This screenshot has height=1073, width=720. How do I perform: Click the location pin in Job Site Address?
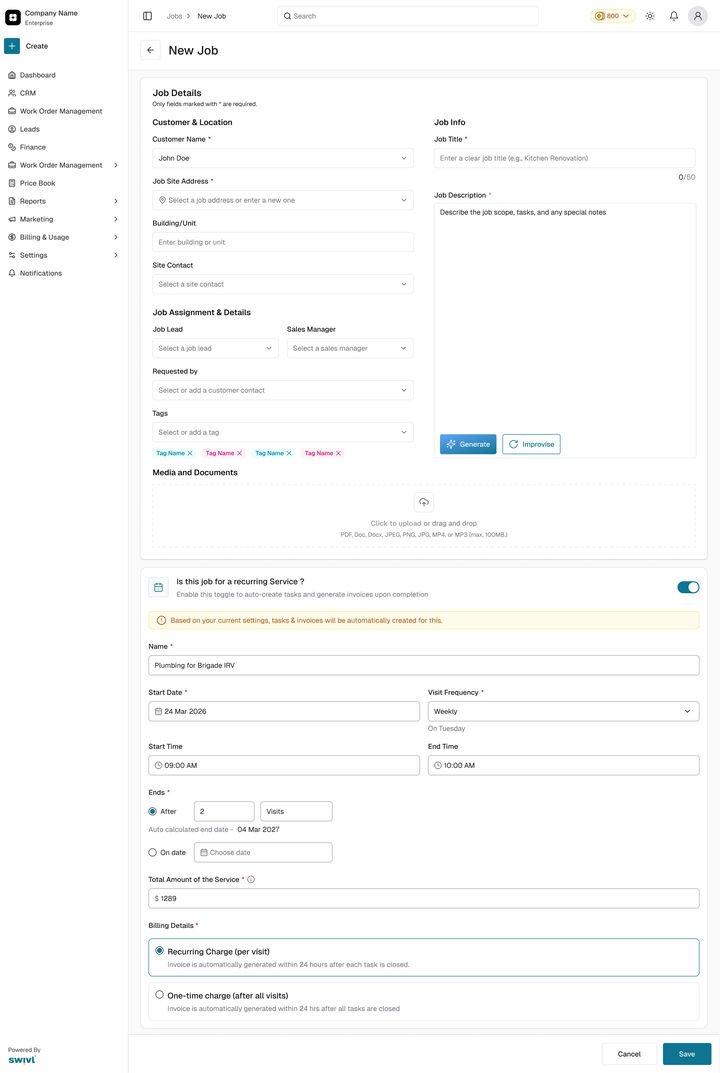point(162,200)
